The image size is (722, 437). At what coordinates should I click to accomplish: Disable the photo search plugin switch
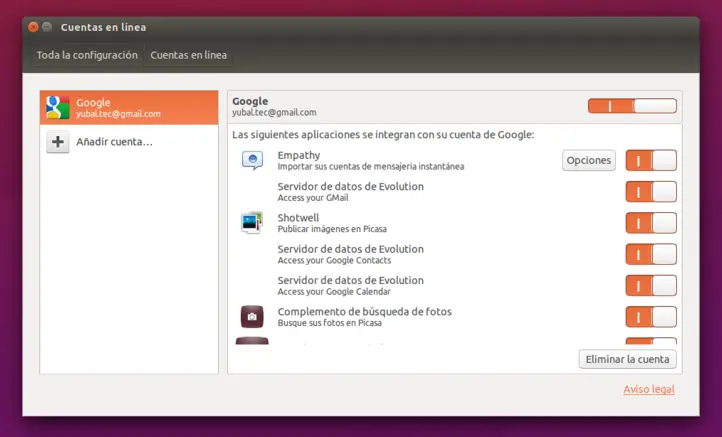[x=651, y=317]
